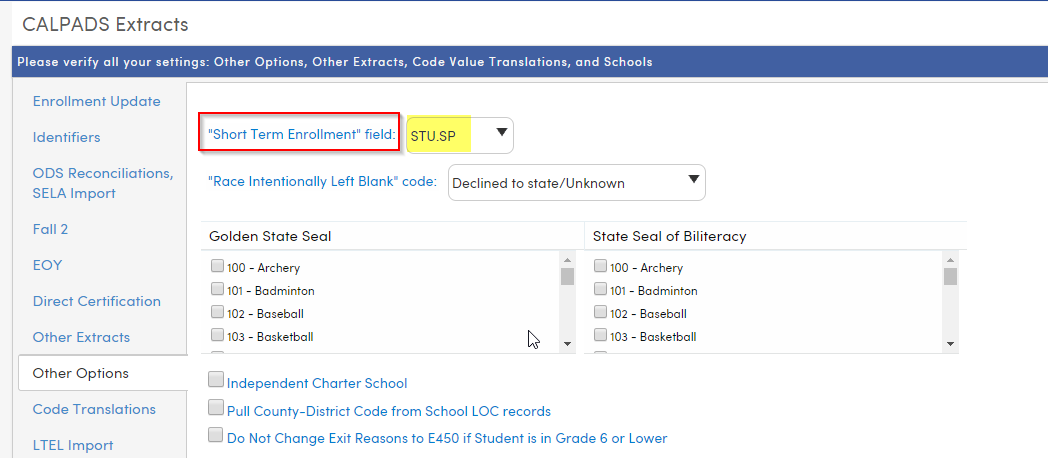
Task: Click the "Short Term Enrollment" field label
Action: click(301, 134)
